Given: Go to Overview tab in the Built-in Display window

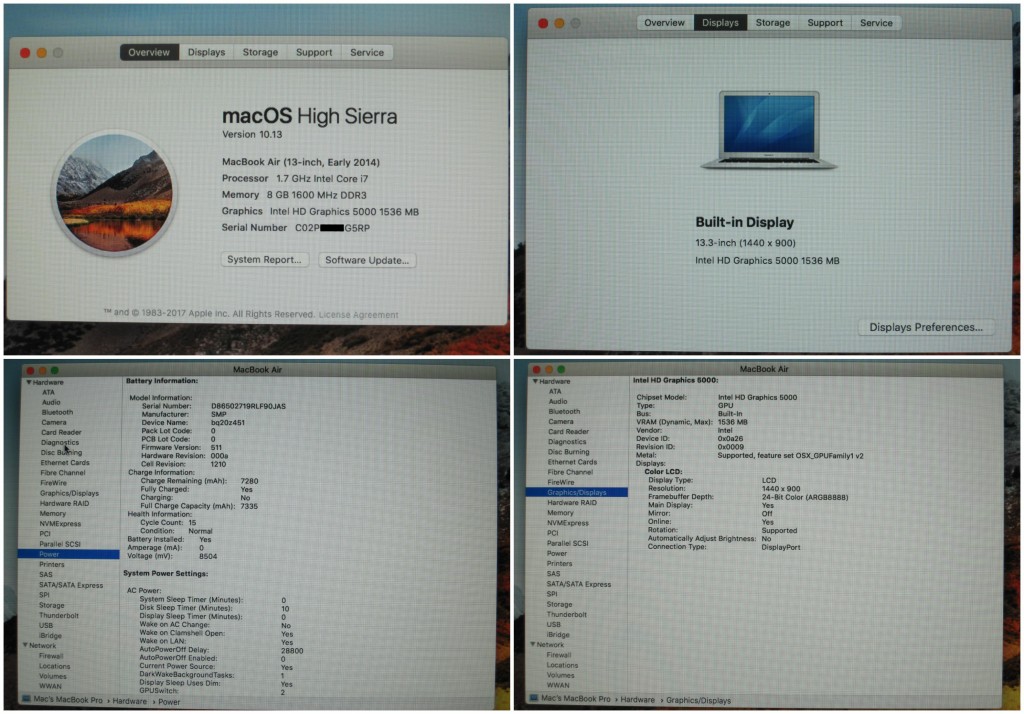Looking at the screenshot, I should click(x=665, y=23).
